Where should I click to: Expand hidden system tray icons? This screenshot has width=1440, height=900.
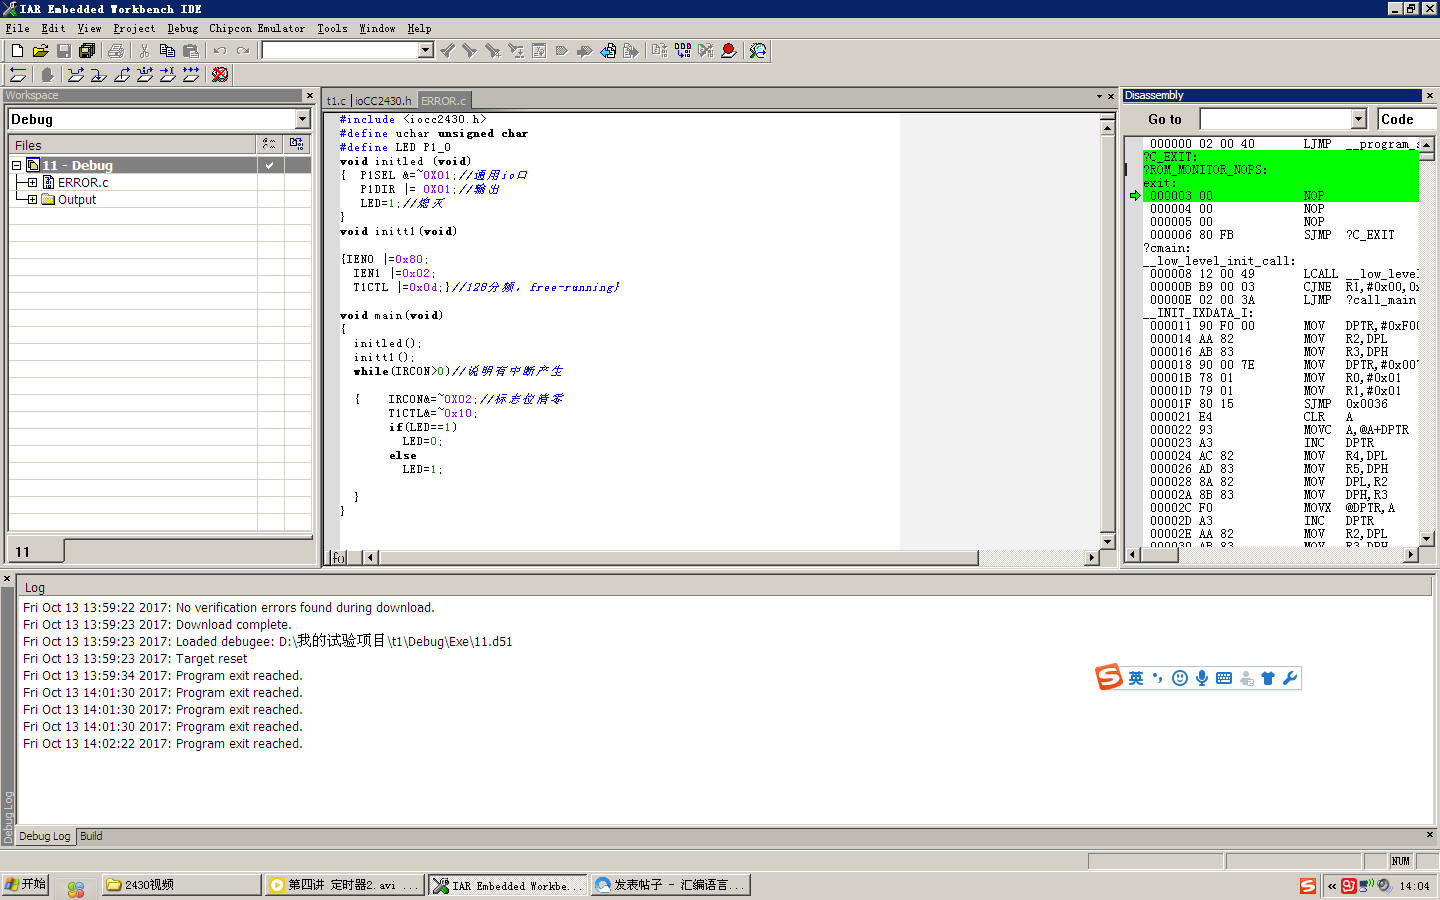1331,886
